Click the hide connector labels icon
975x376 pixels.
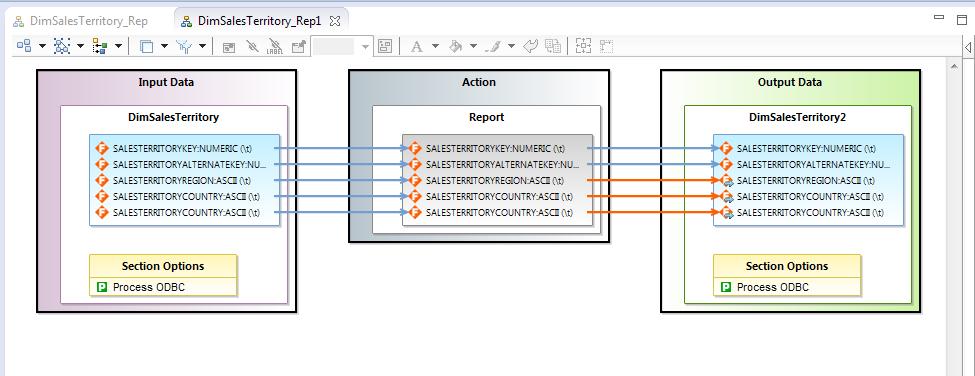click(x=275, y=47)
